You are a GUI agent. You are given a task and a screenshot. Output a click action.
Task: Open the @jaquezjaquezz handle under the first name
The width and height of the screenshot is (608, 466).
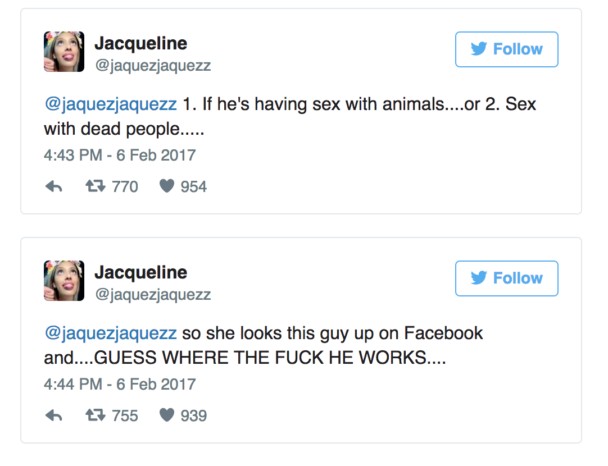pos(152,66)
